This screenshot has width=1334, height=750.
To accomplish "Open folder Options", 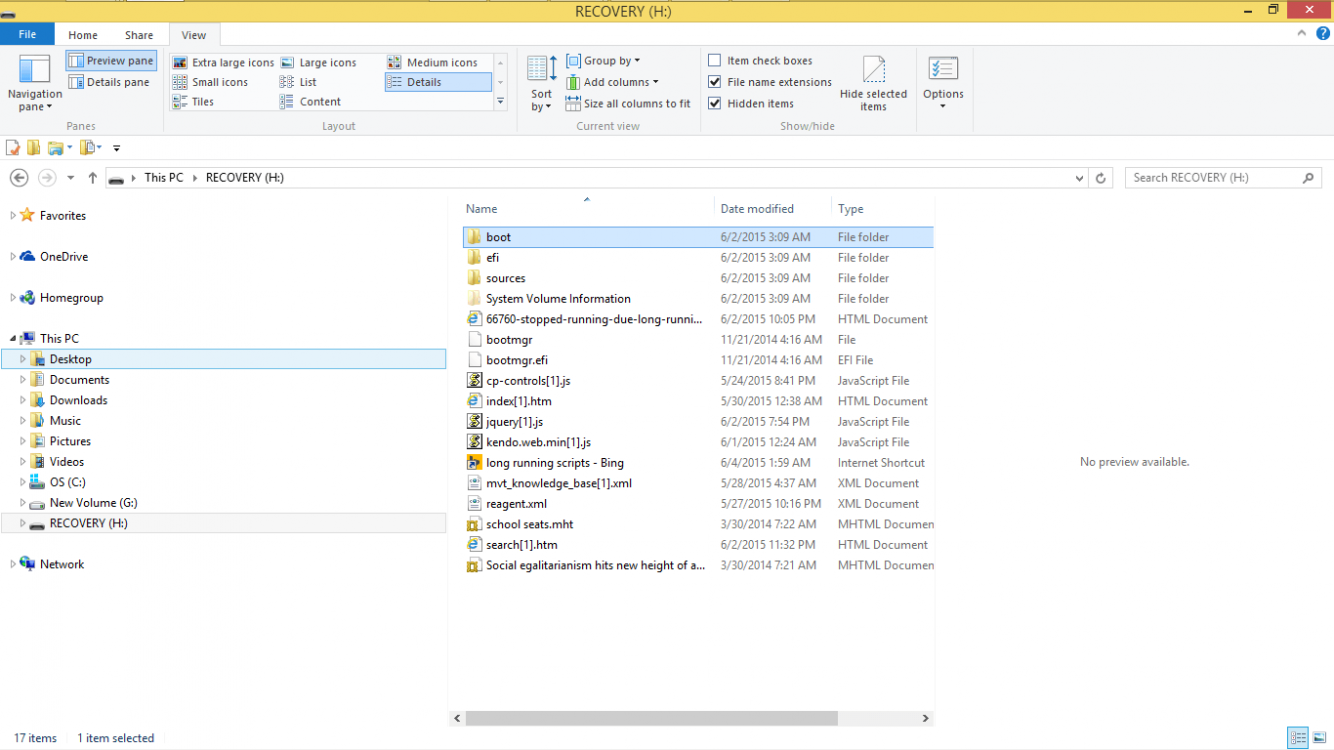I will [943, 84].
